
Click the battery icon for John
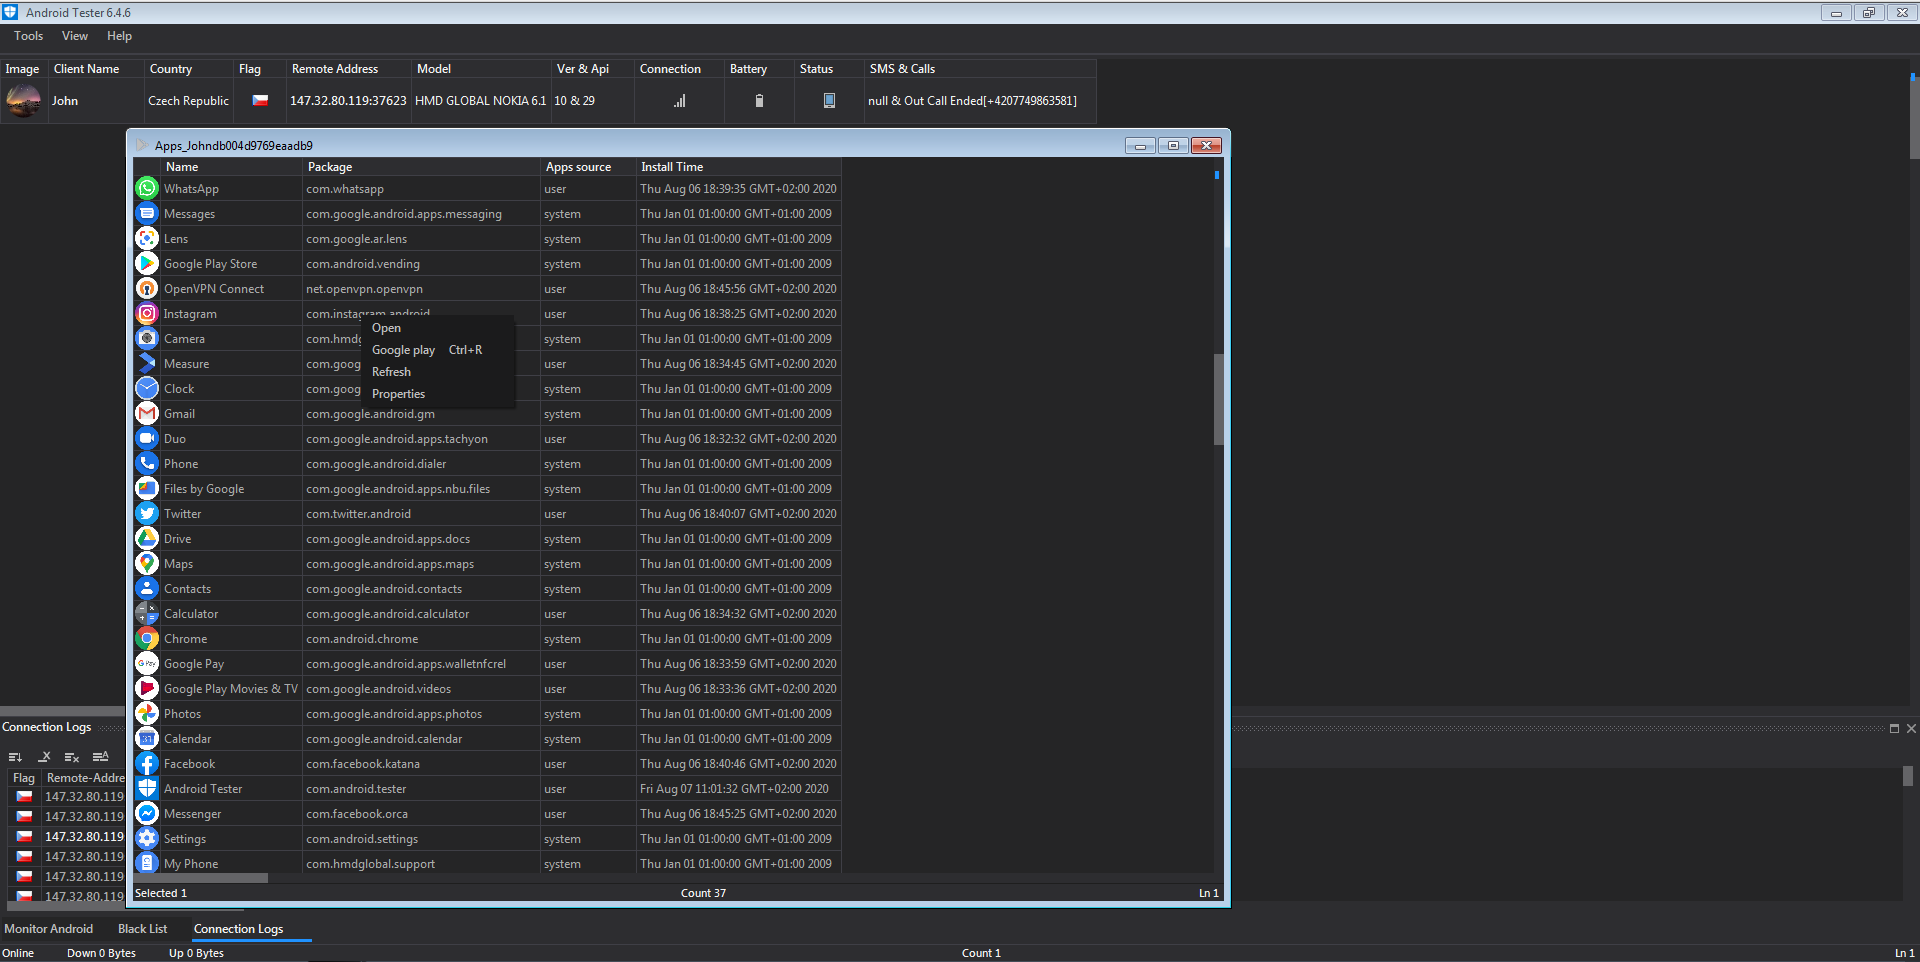759,101
